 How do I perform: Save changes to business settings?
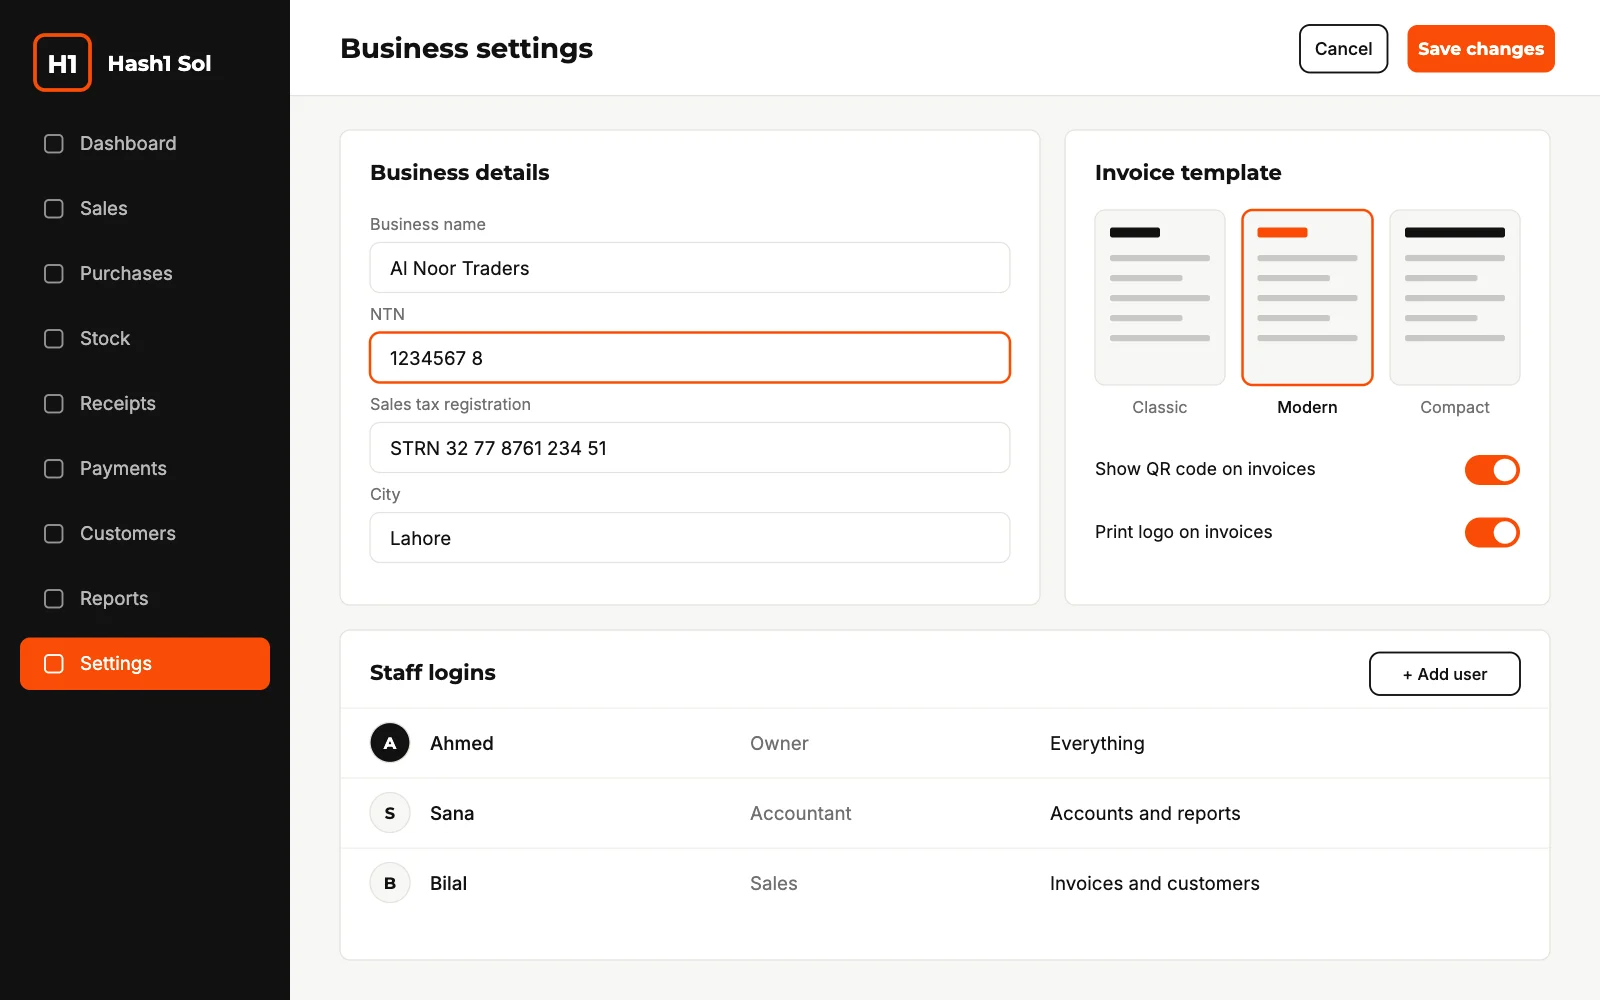coord(1480,49)
